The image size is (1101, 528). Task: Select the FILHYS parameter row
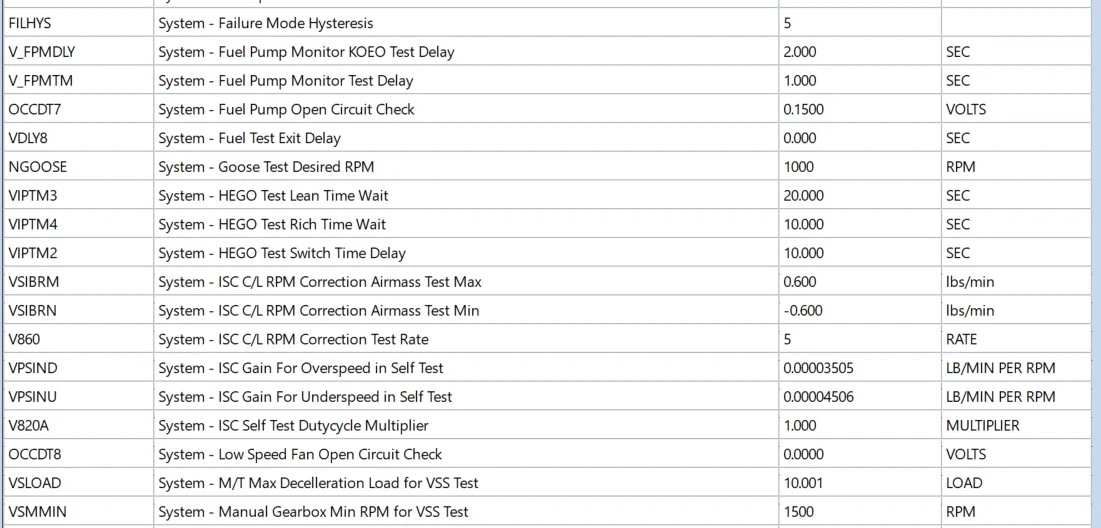(x=547, y=23)
